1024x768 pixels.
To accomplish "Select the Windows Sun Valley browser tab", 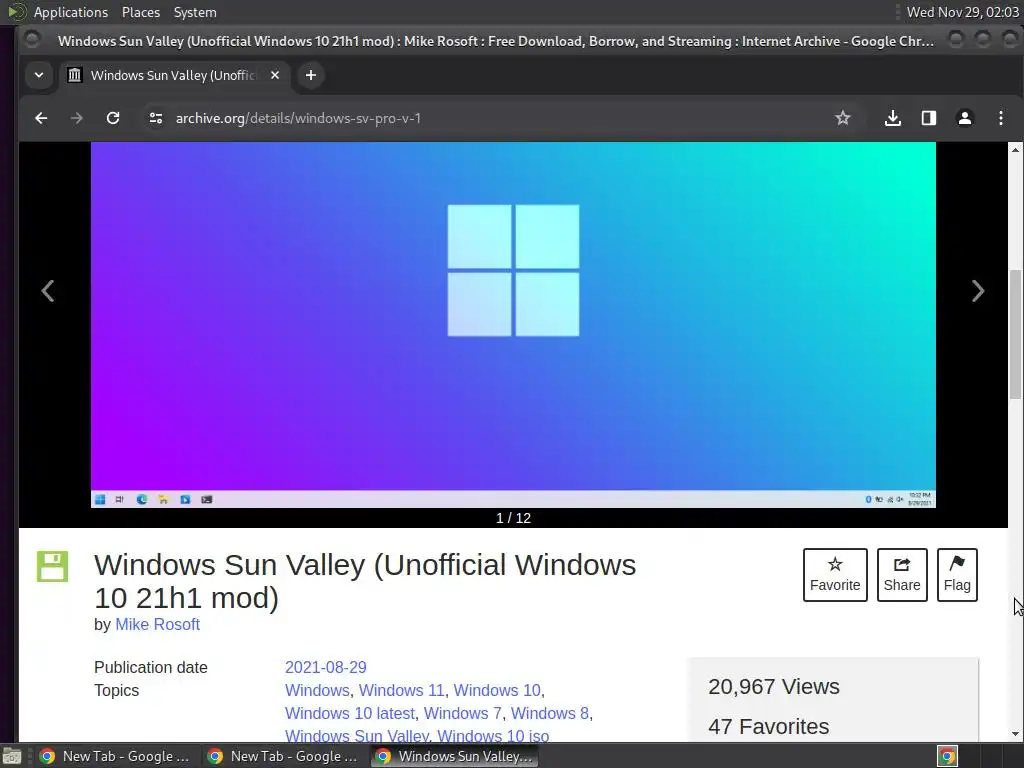I will (x=174, y=75).
